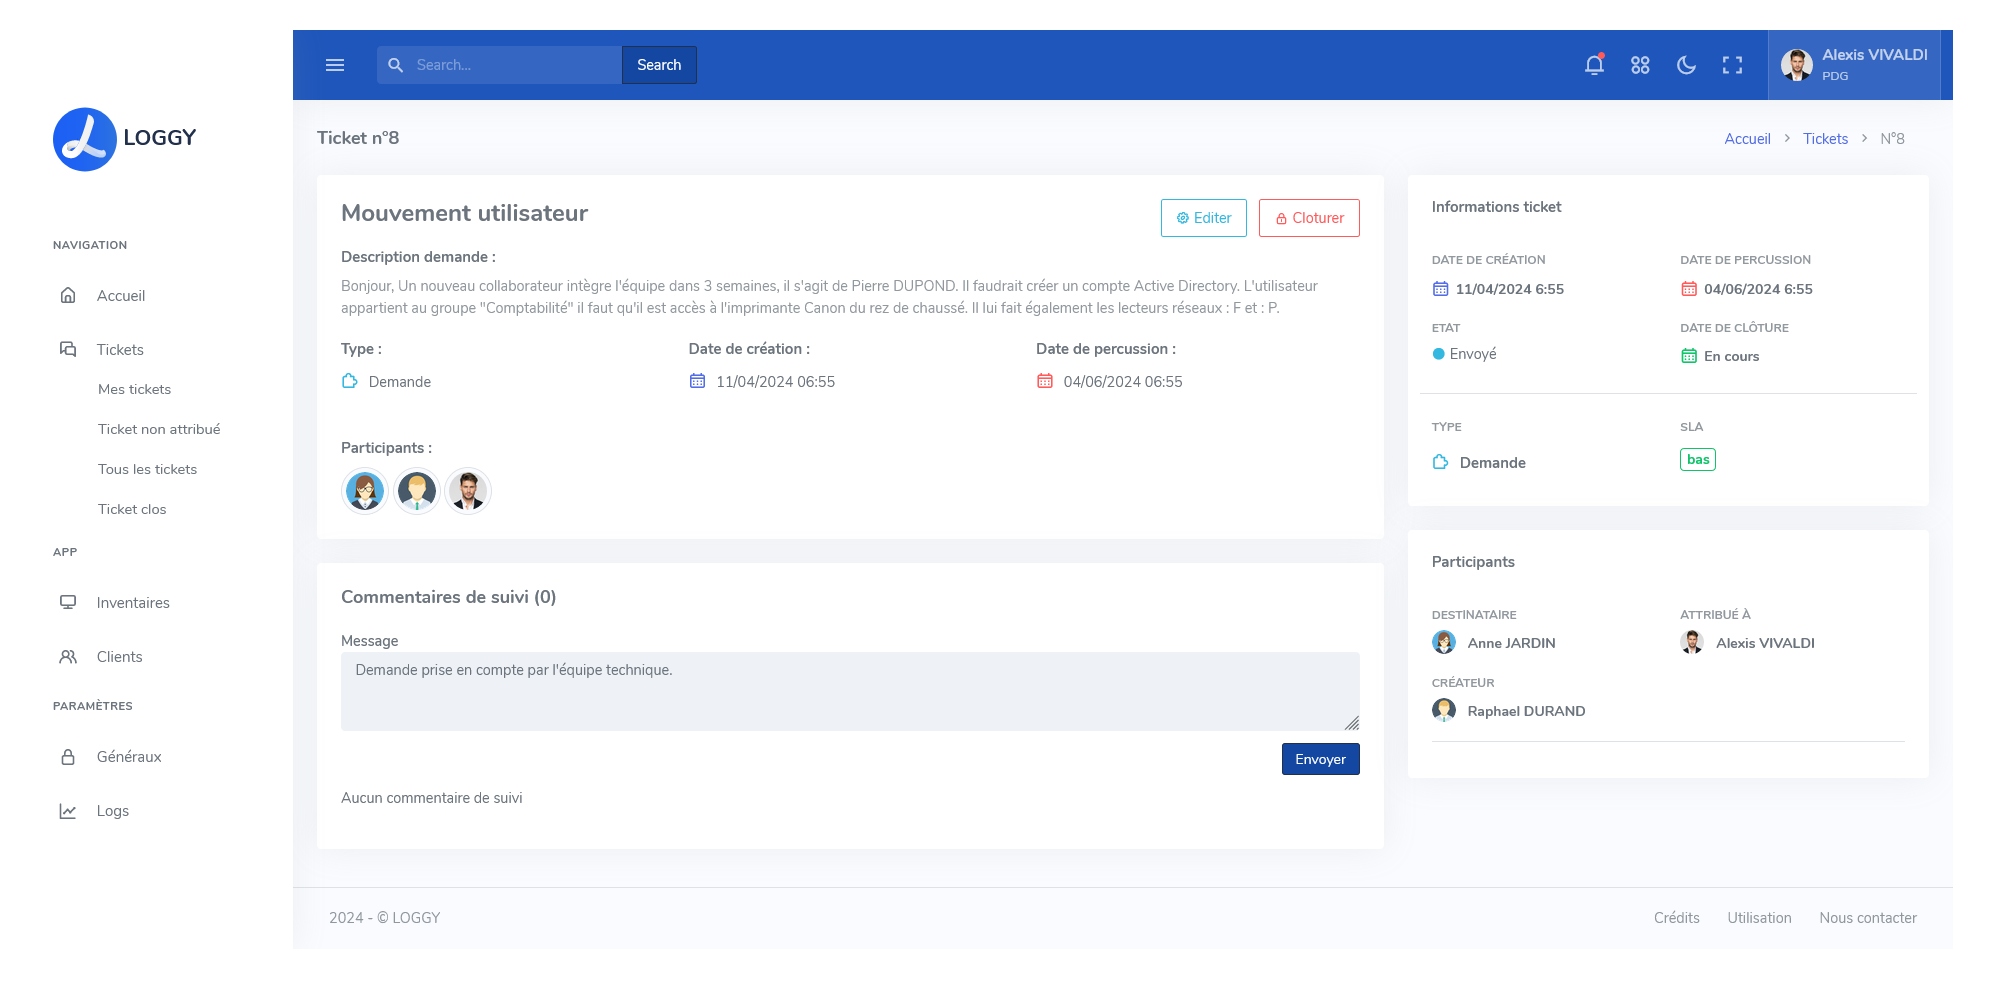
Task: Click the Envoyer button
Action: 1320,759
